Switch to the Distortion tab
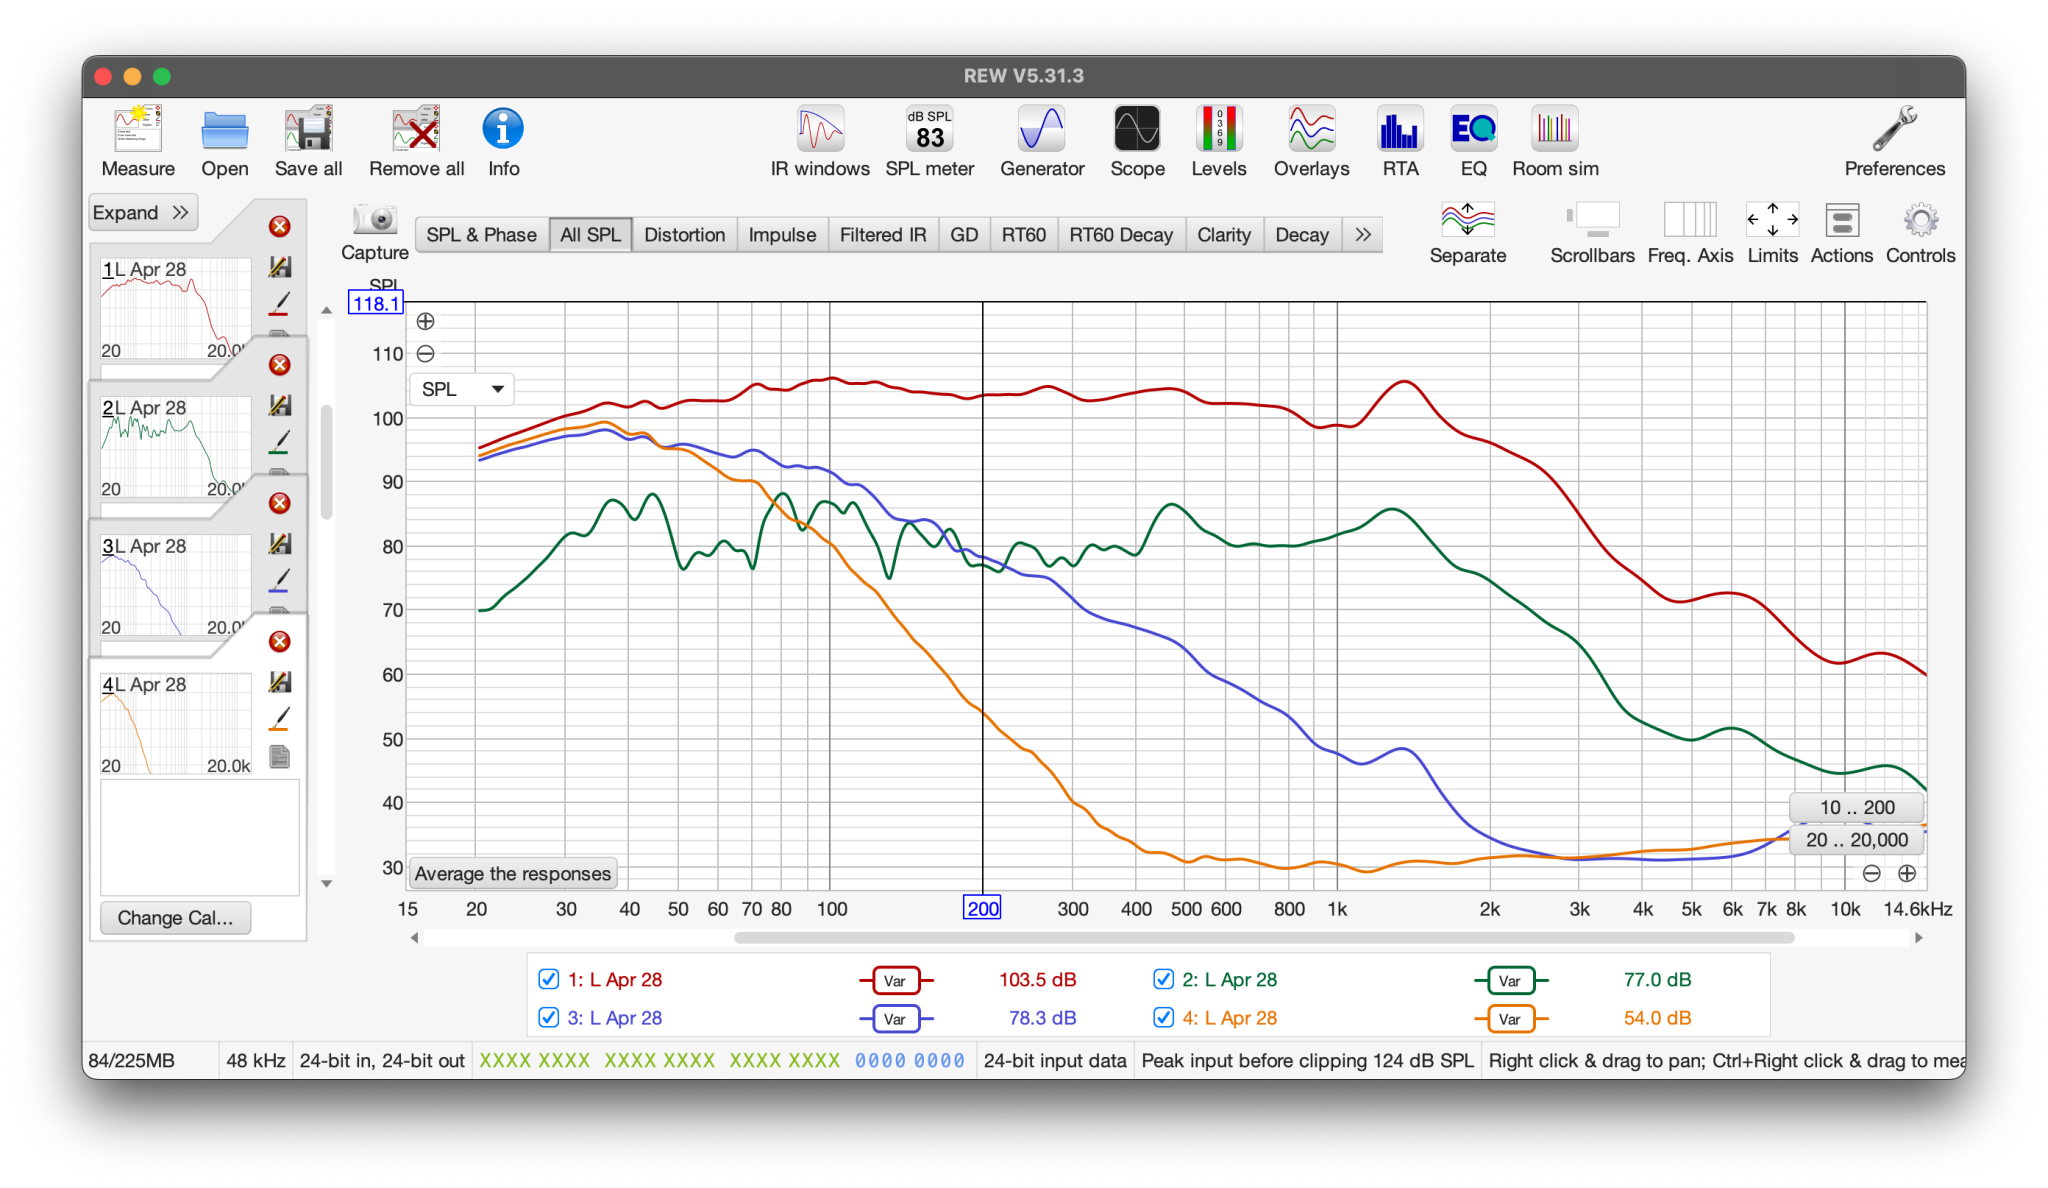2048x1188 pixels. click(x=684, y=235)
